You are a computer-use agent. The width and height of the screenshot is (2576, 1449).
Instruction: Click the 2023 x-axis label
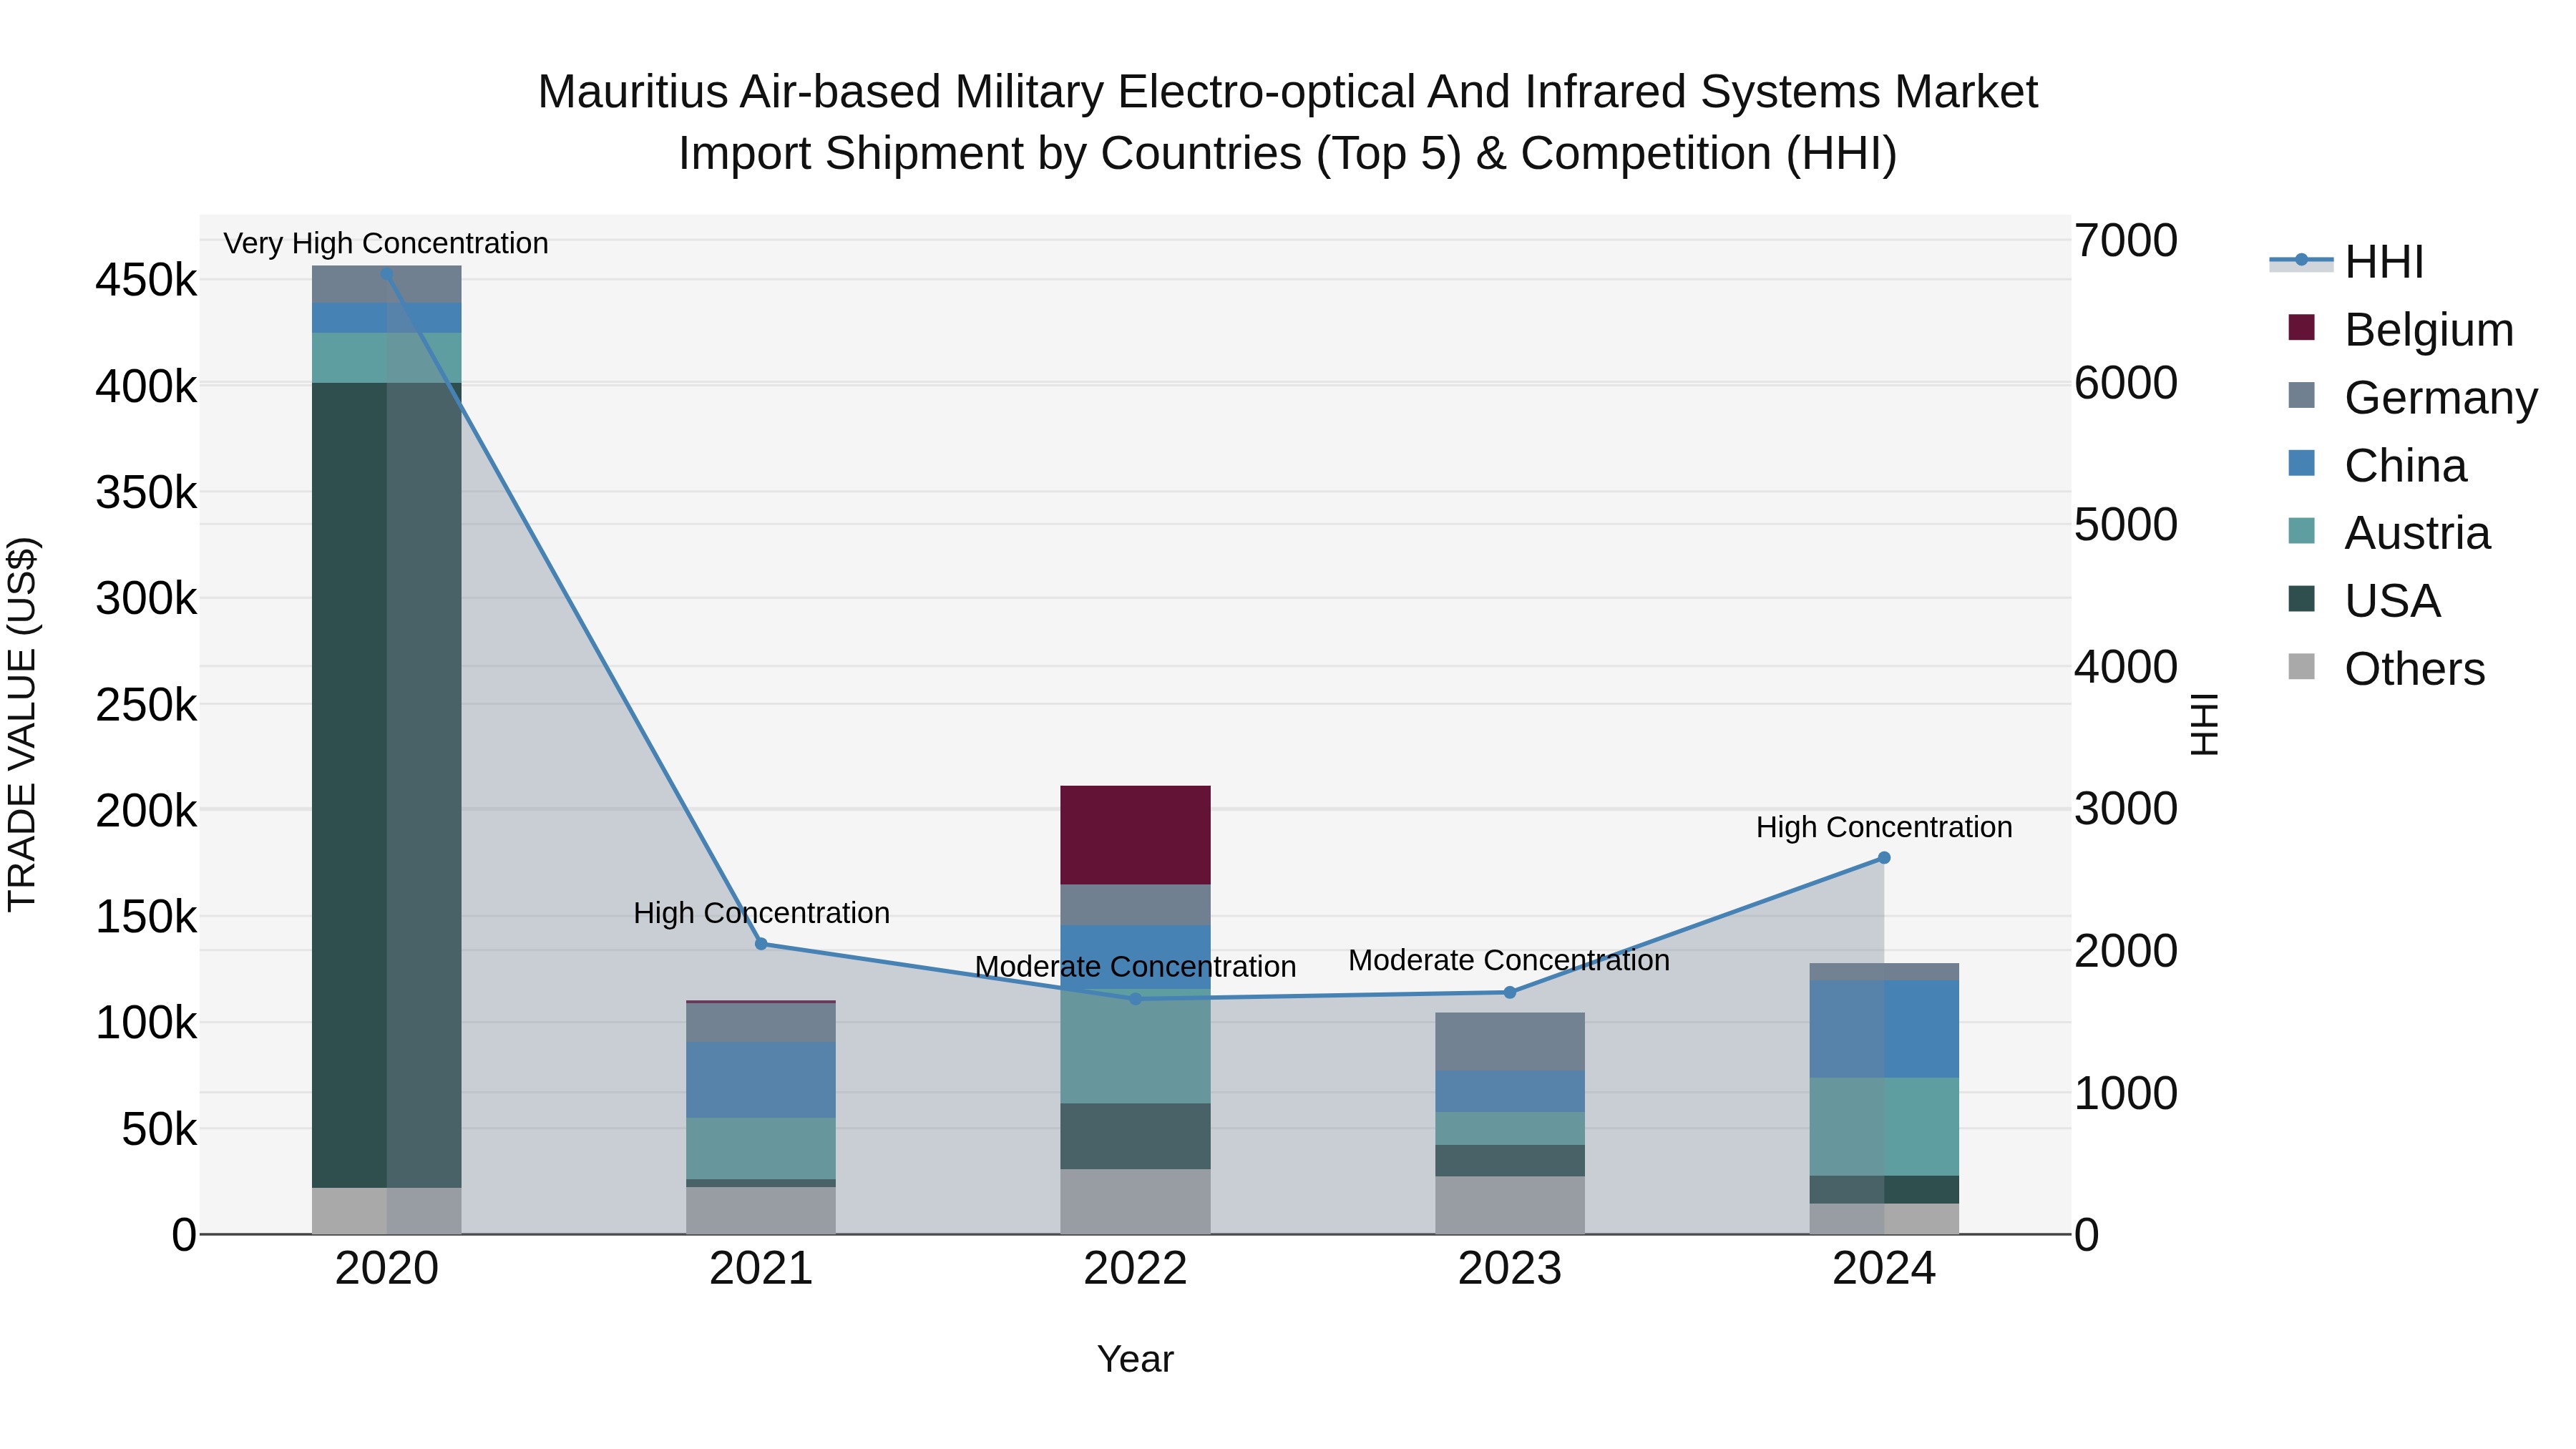click(1510, 1269)
